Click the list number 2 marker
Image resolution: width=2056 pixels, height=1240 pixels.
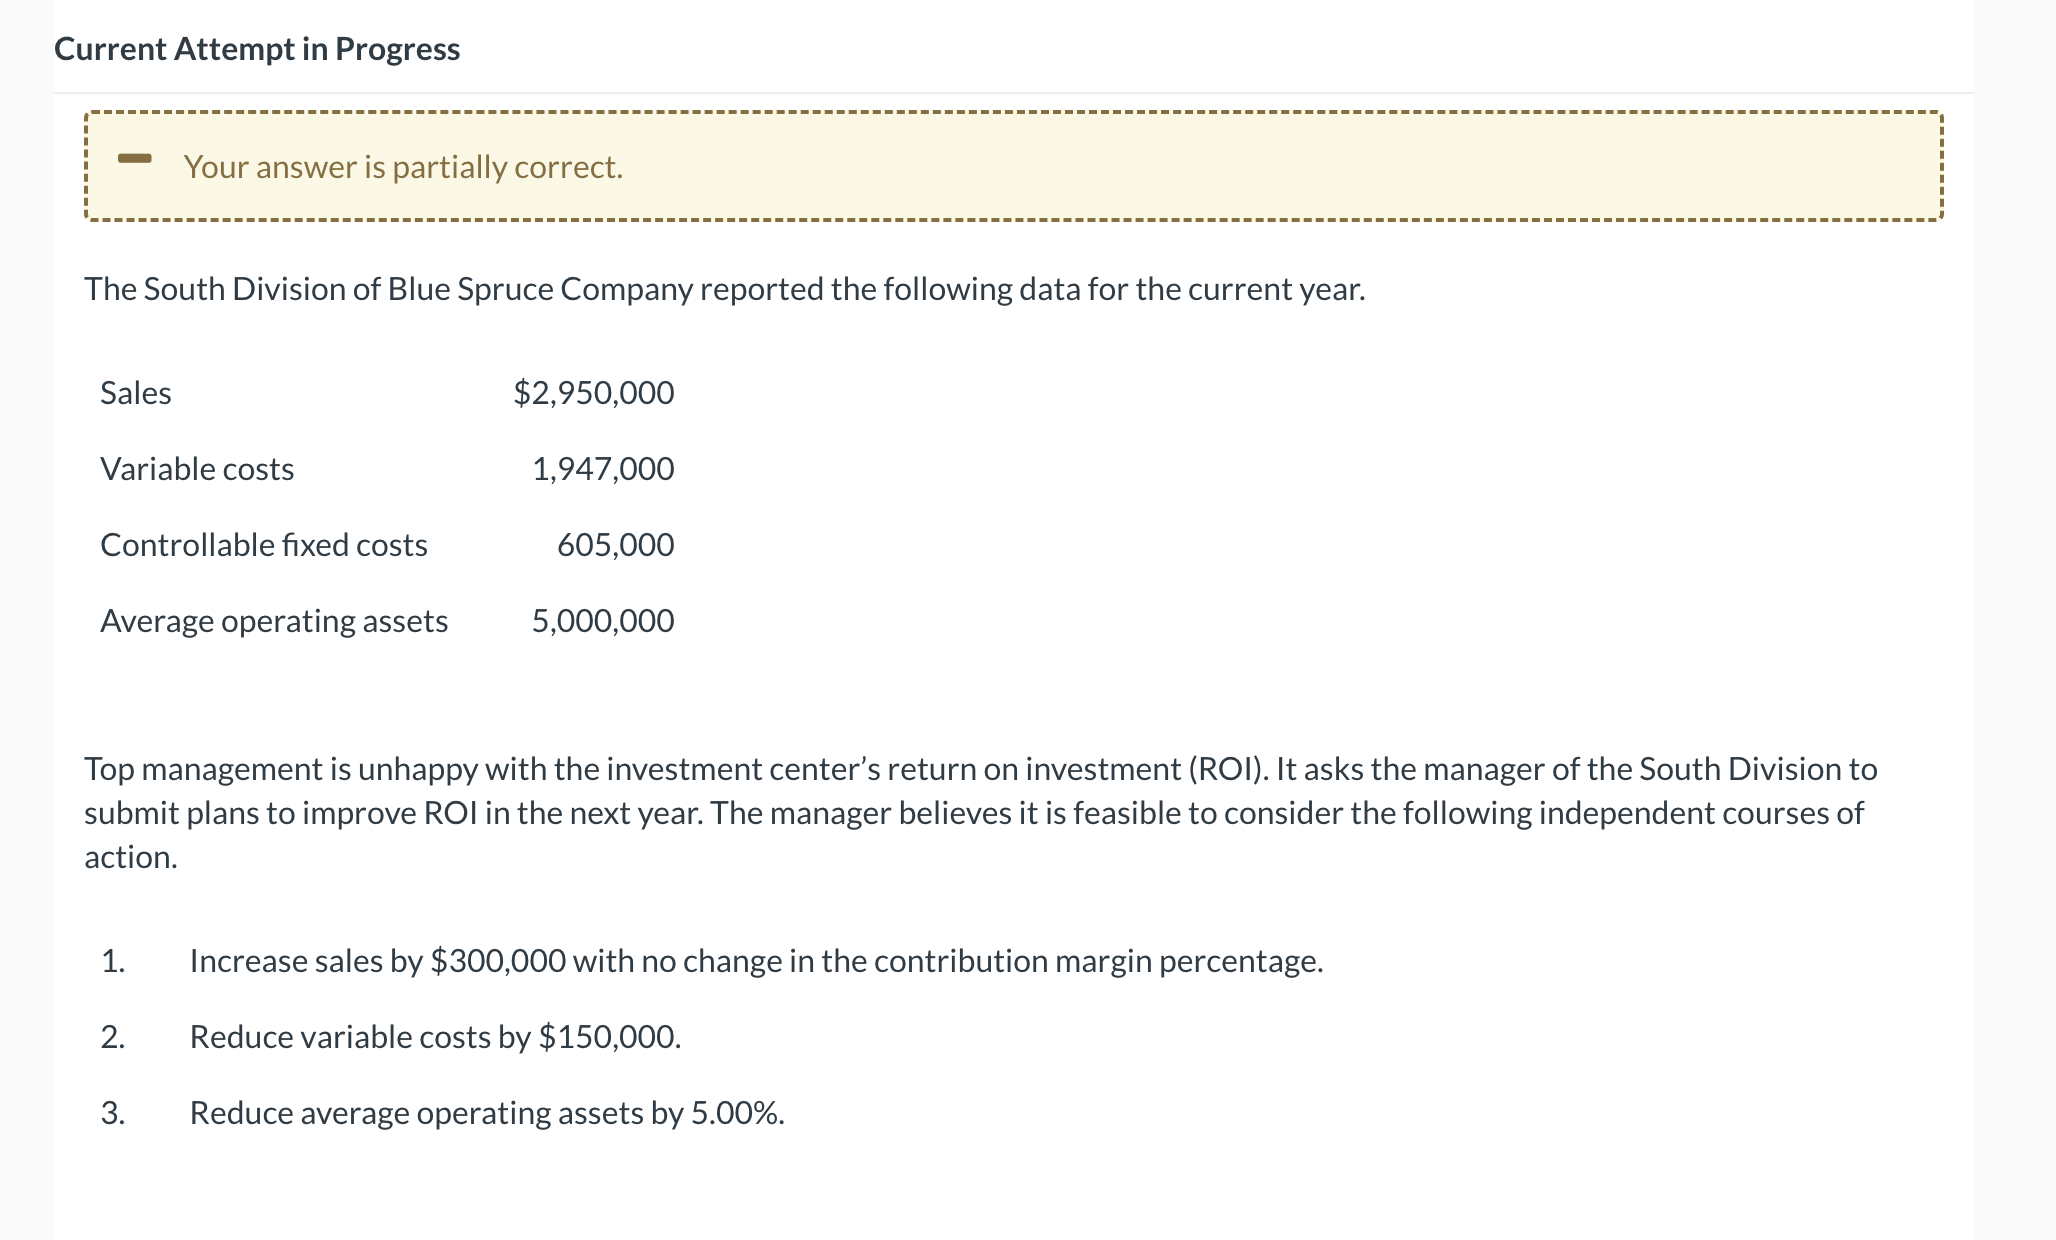pyautogui.click(x=113, y=1037)
